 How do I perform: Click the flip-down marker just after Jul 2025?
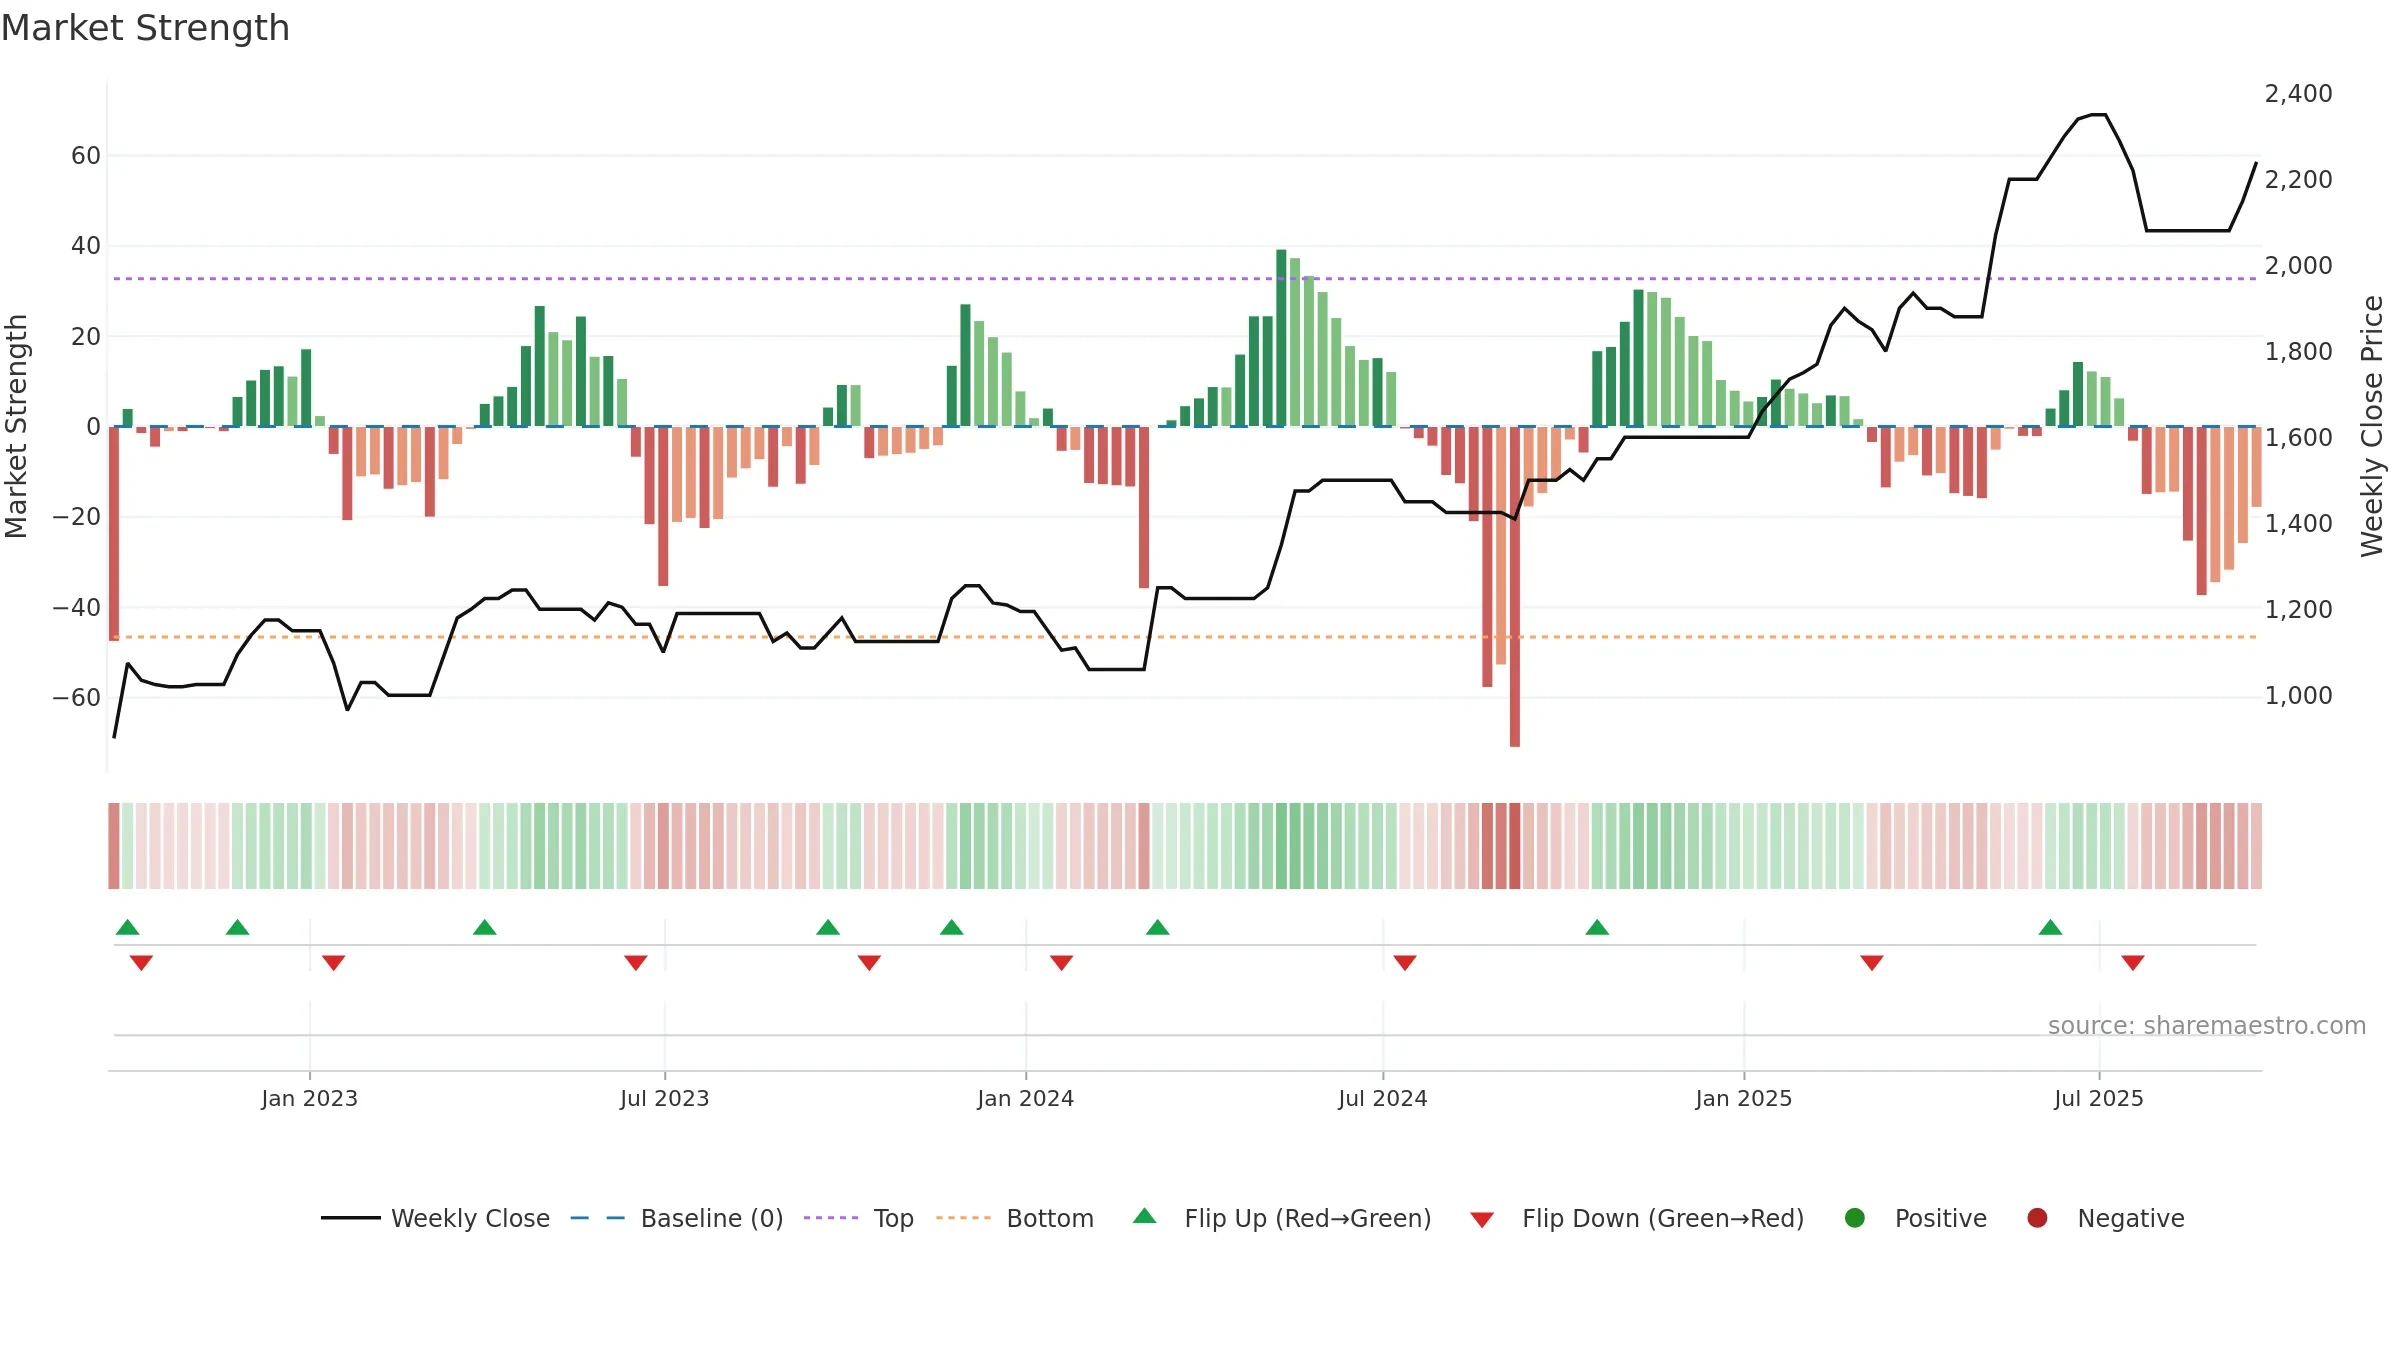pyautogui.click(x=2133, y=963)
